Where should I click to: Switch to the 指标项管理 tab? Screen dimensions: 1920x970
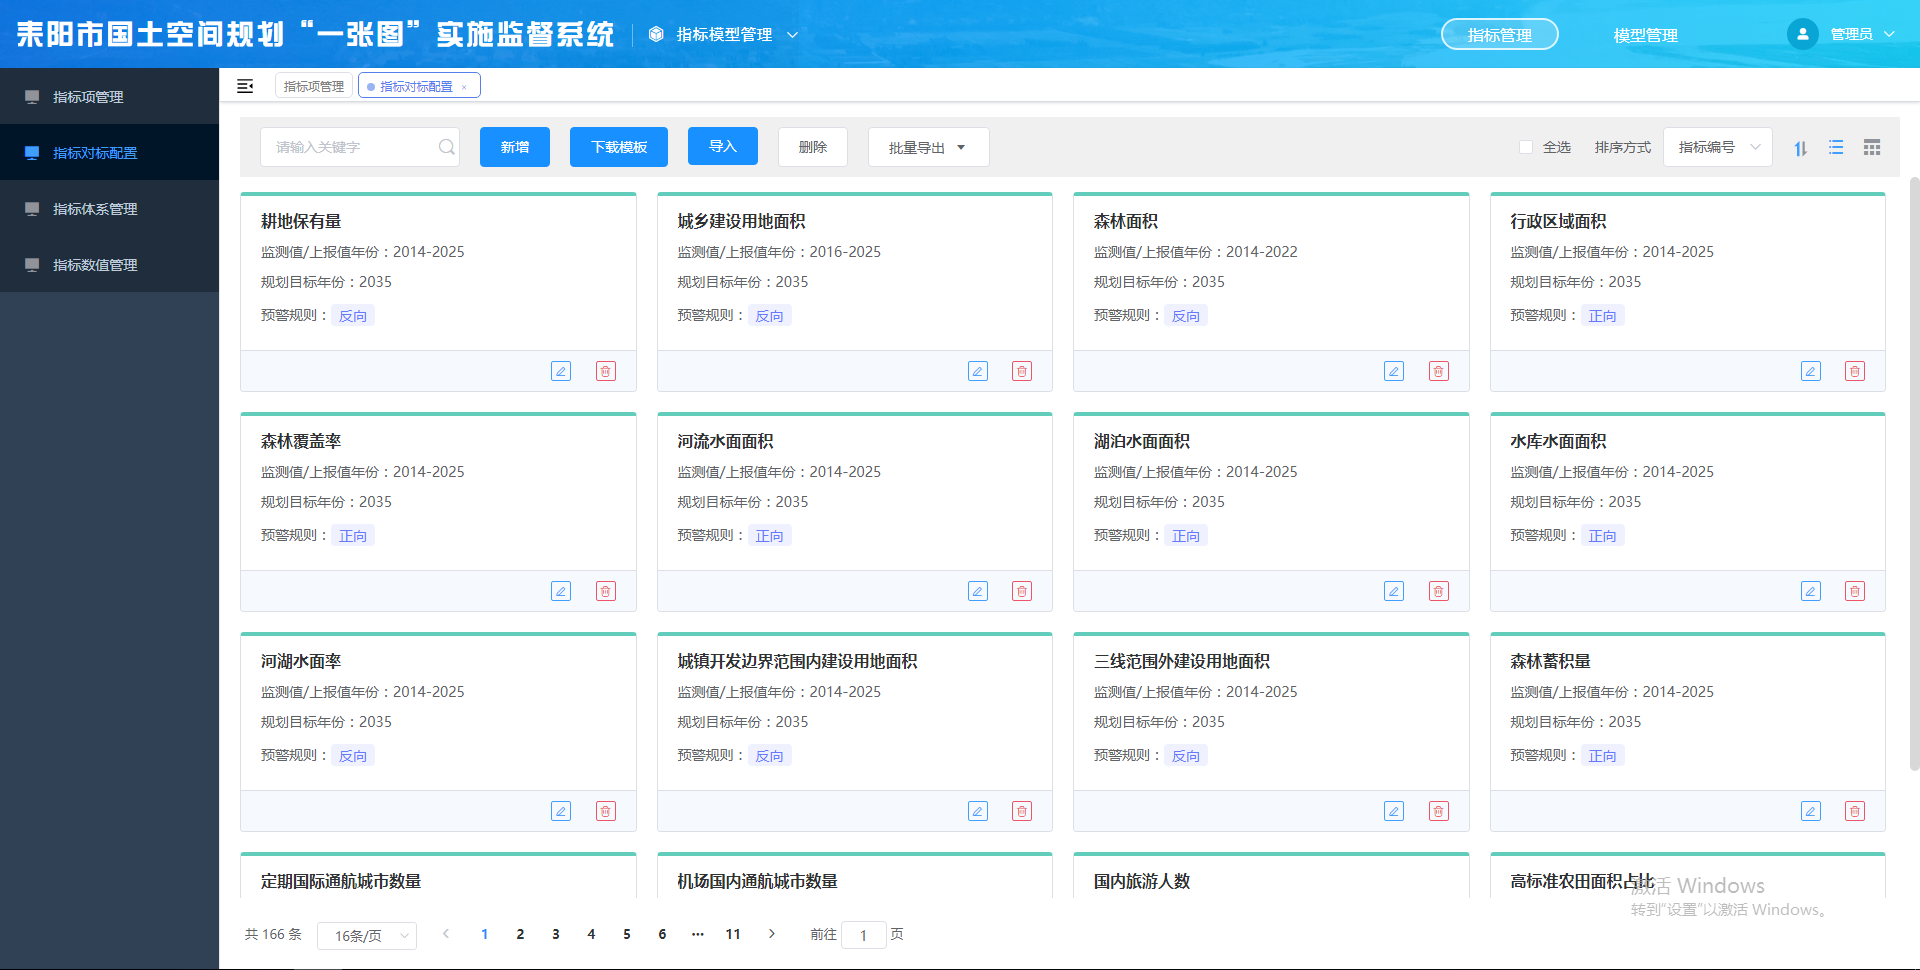tap(313, 86)
